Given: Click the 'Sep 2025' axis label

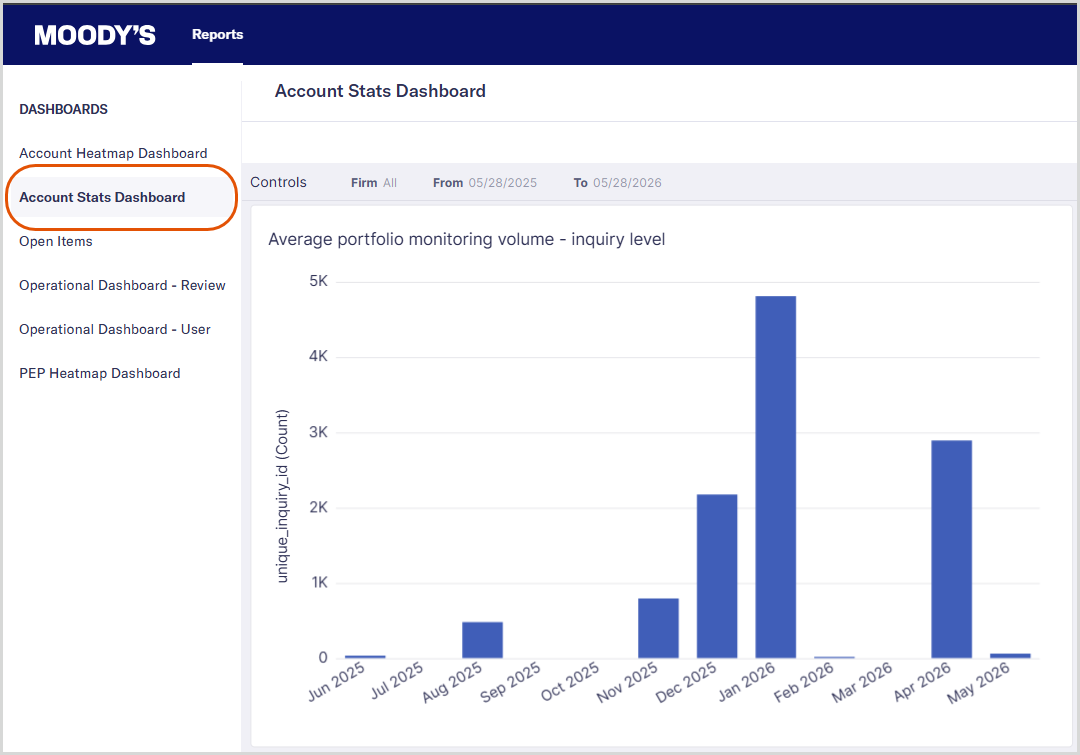Looking at the screenshot, I should pyautogui.click(x=510, y=682).
